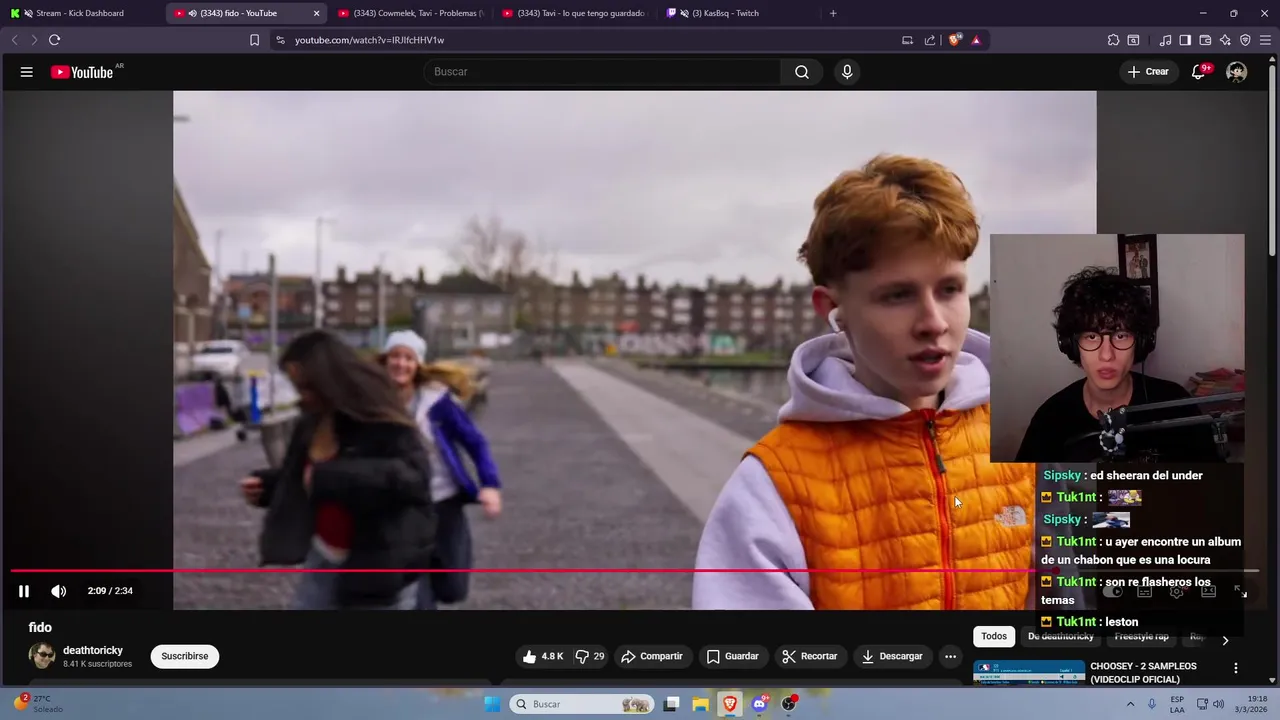This screenshot has width=1280, height=720.
Task: Download the video with Descargar
Action: 892,657
